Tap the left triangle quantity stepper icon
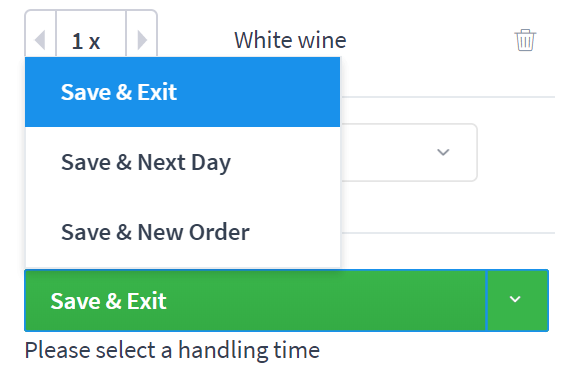The image size is (571, 390). (40, 40)
